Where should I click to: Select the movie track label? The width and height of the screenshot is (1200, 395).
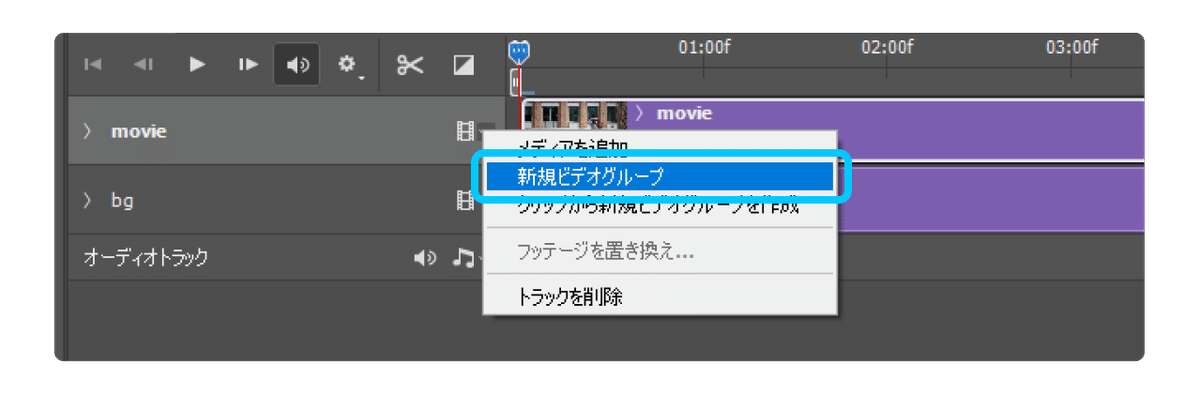click(x=138, y=131)
